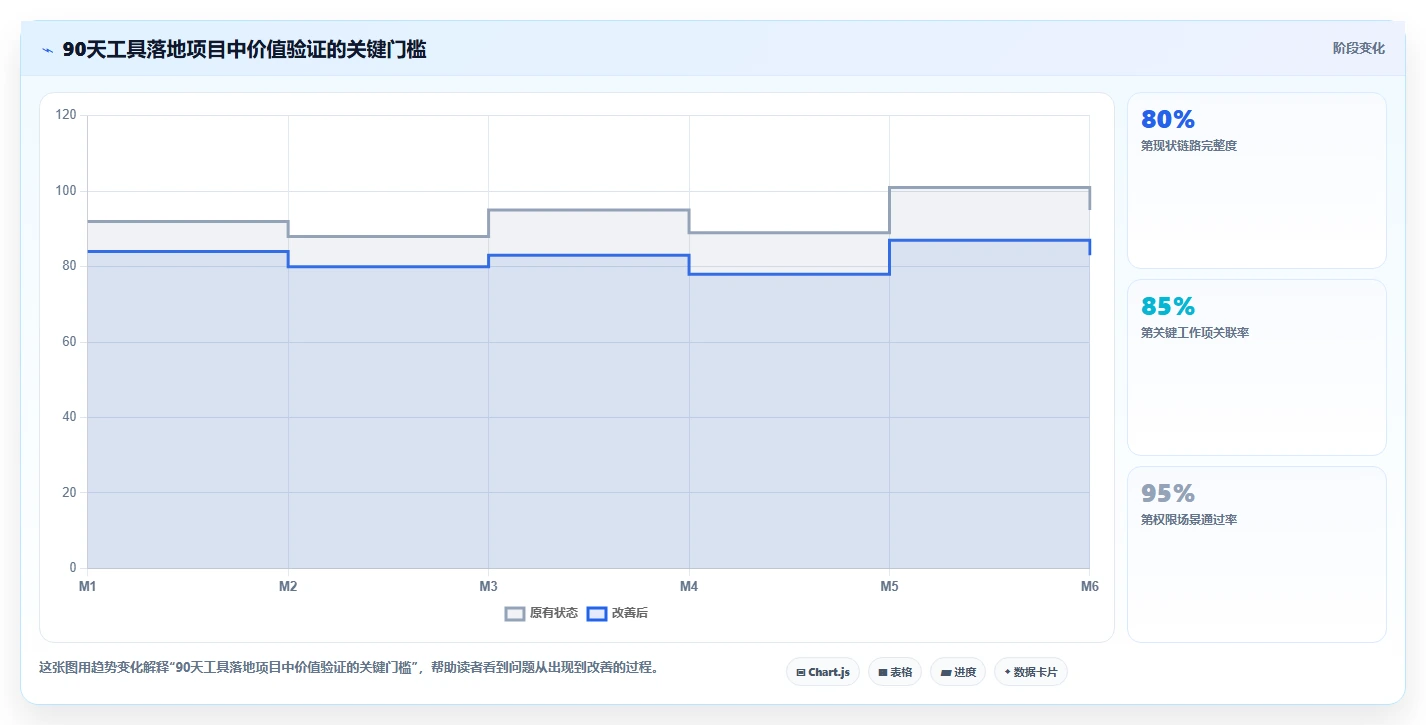The width and height of the screenshot is (1426, 725).
Task: Click the Chart.js tag
Action: coord(823,672)
